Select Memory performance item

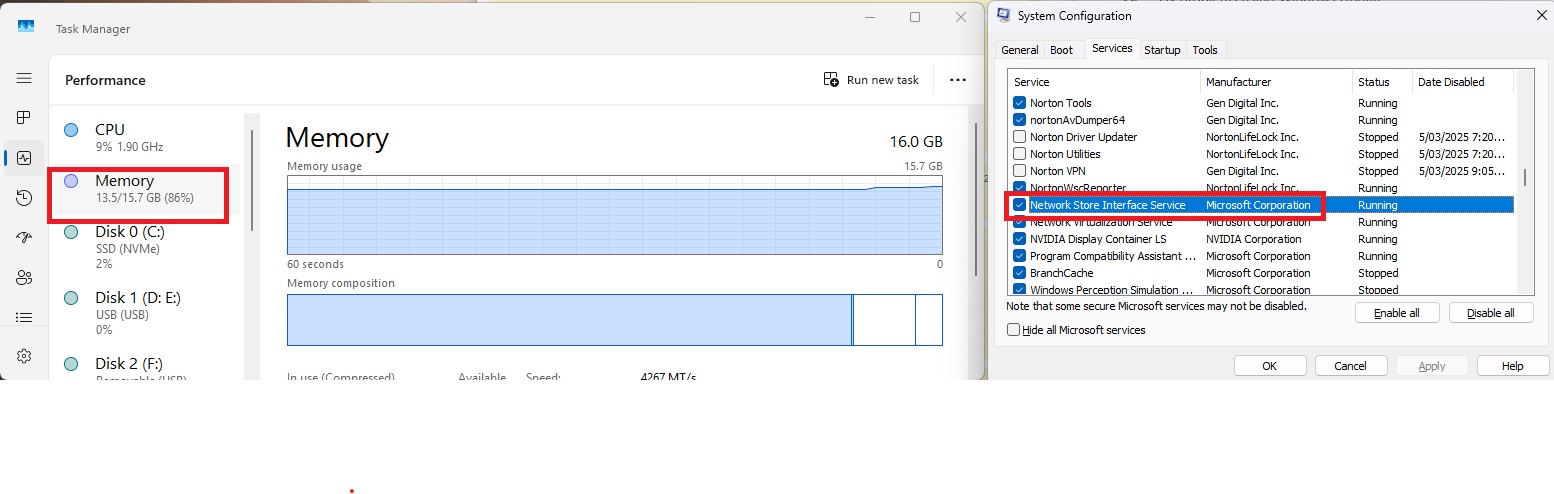[148, 189]
